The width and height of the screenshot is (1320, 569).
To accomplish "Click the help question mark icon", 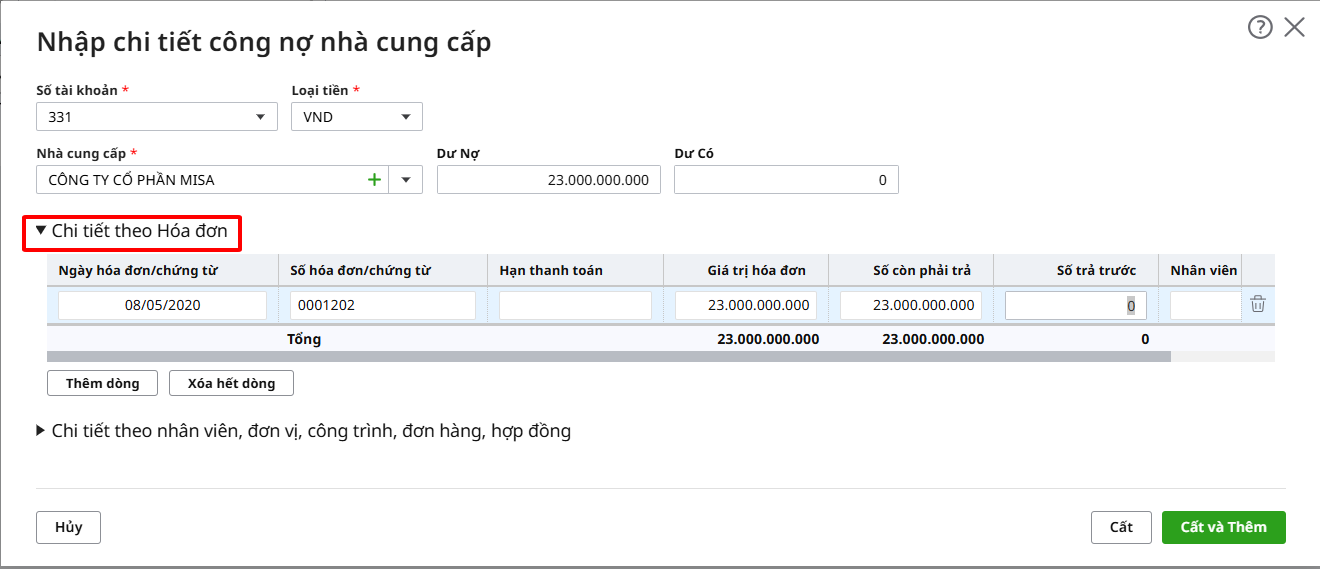I will (1259, 28).
